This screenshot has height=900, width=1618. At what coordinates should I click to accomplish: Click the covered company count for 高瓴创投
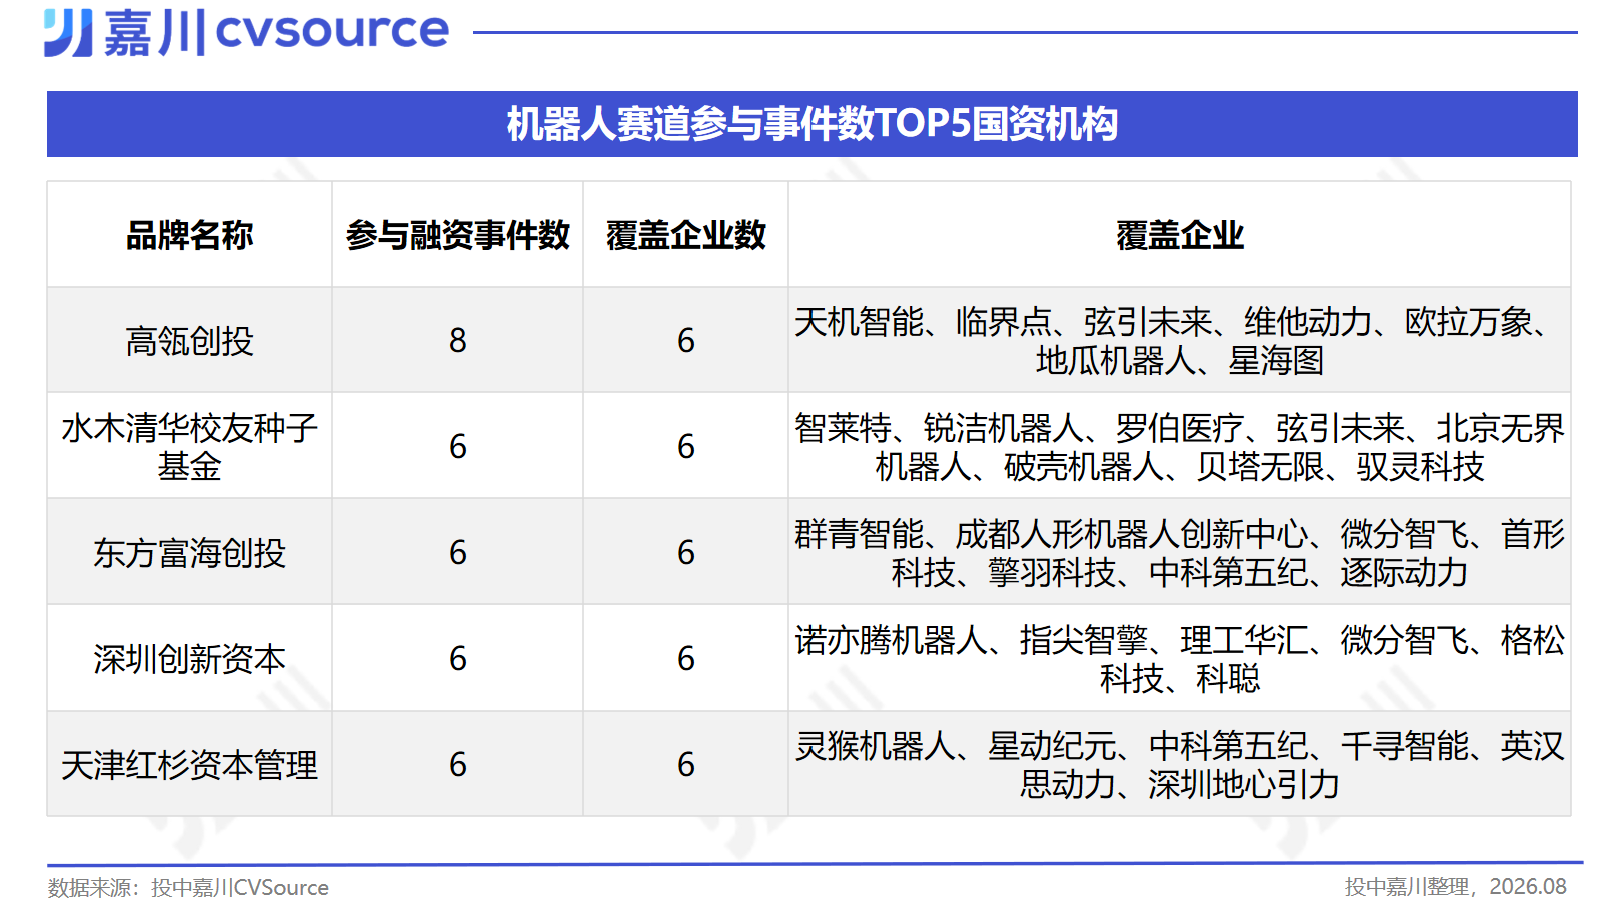(x=685, y=341)
